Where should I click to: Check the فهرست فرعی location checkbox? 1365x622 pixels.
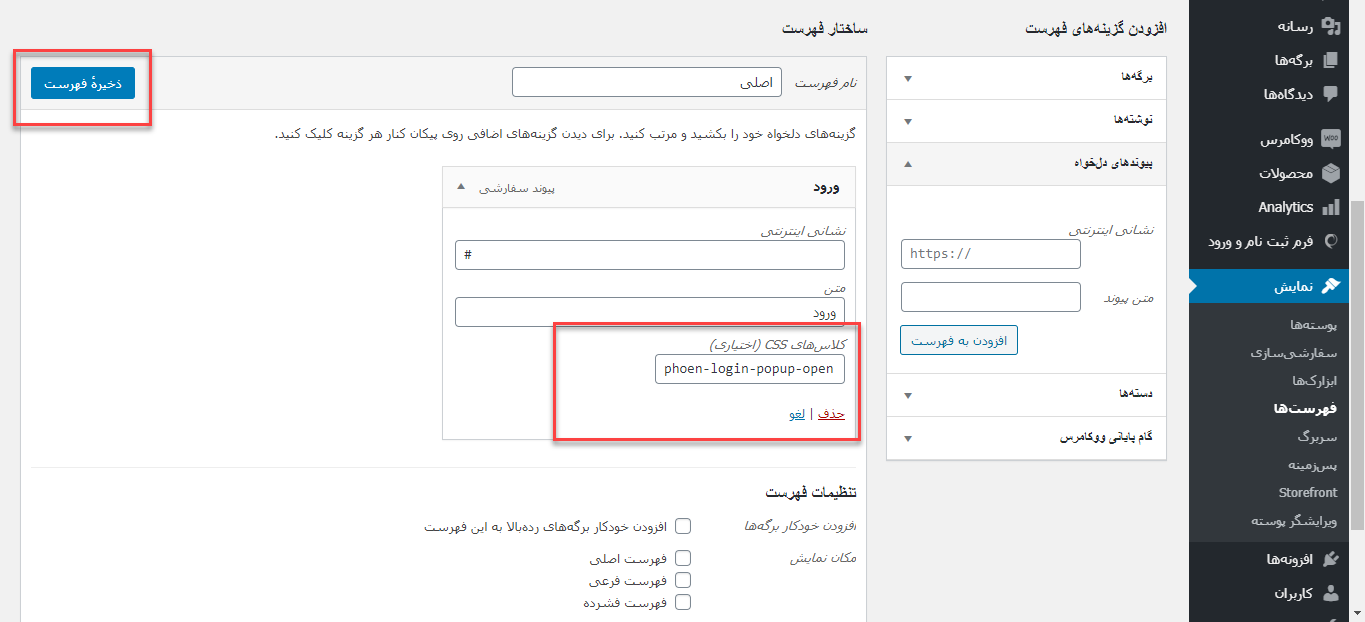683,580
